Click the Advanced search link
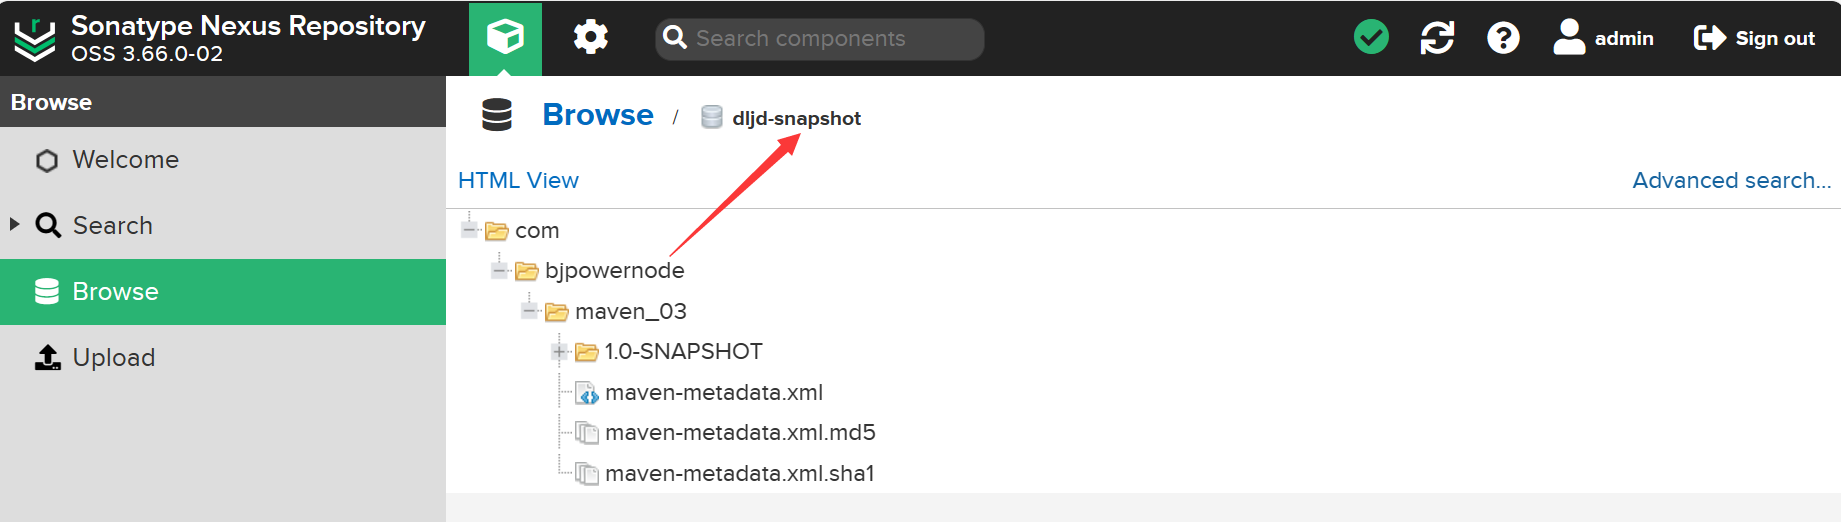The image size is (1841, 522). tap(1731, 181)
